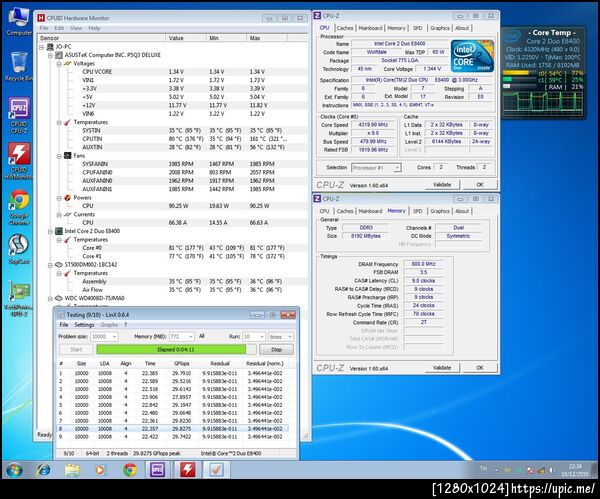Click the Stop button in LinX
Image resolution: width=600 pixels, height=499 pixels.
click(276, 349)
